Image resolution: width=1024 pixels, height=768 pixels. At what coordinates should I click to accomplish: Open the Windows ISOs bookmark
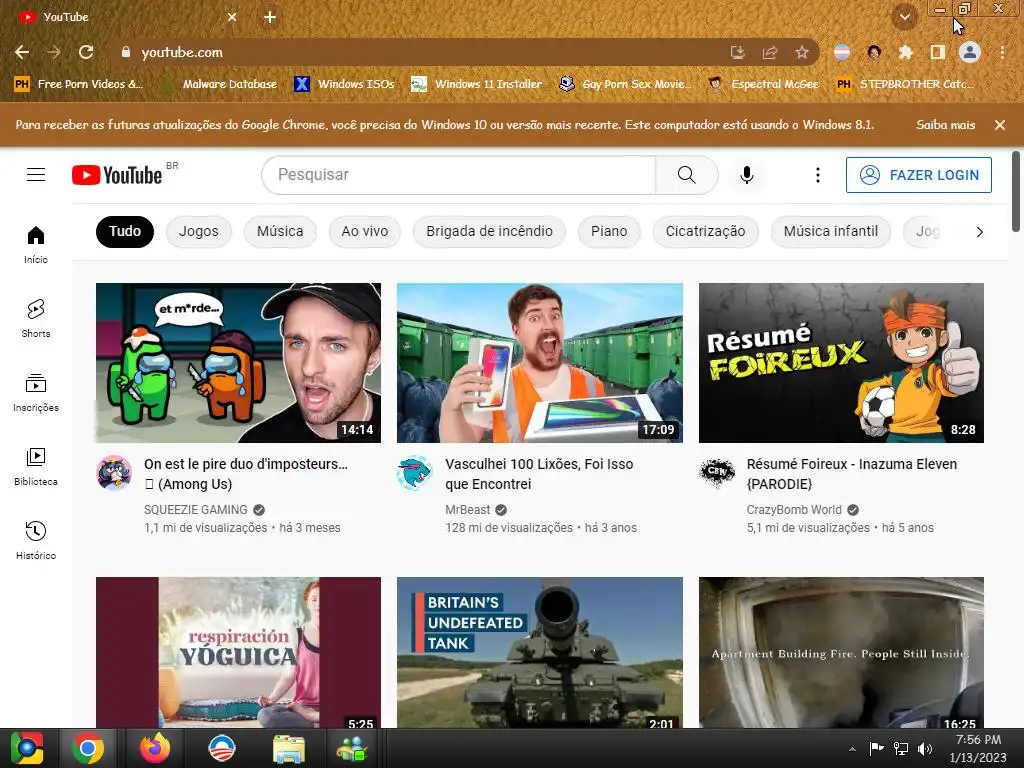pos(344,84)
